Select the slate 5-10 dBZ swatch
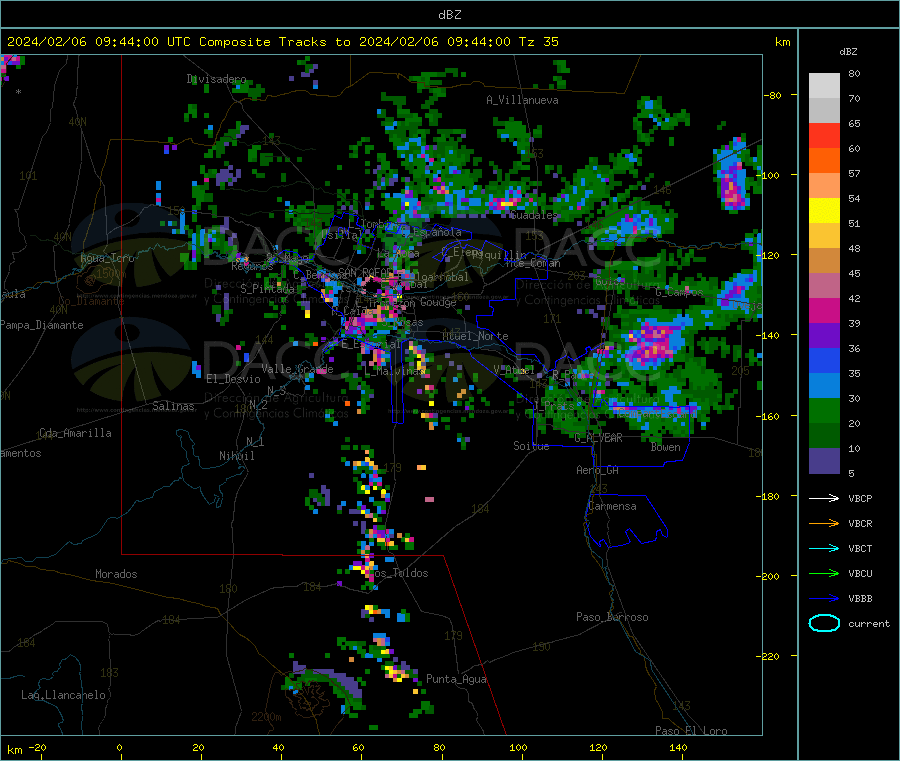 (824, 461)
